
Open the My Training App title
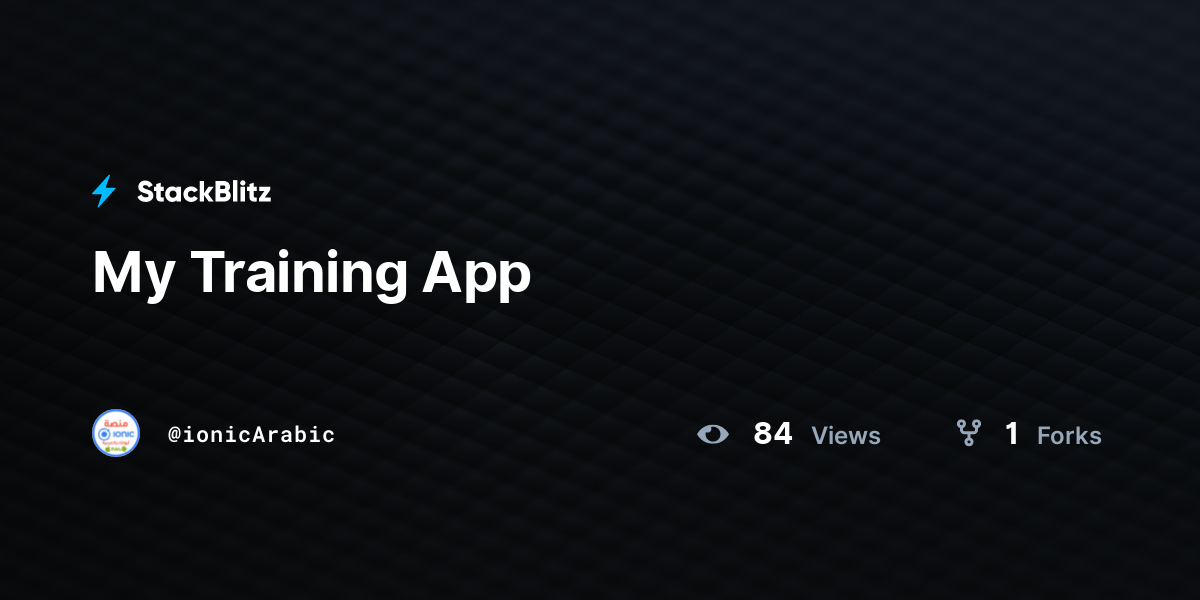tap(312, 273)
